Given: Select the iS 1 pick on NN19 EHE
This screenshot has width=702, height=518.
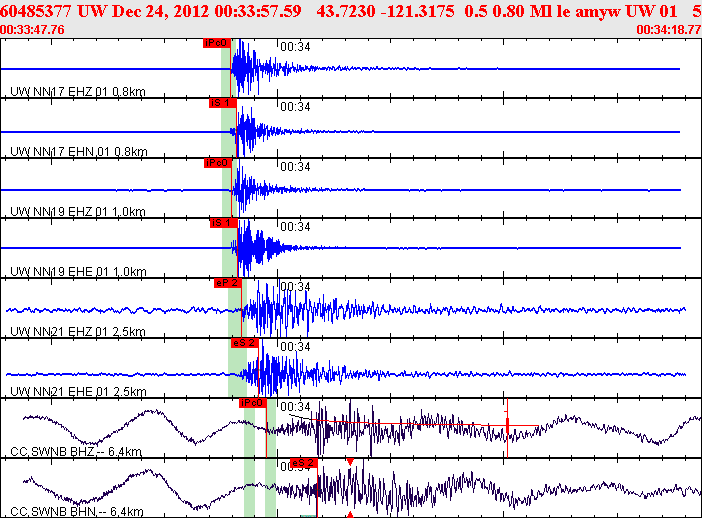Looking at the screenshot, I should (x=223, y=223).
